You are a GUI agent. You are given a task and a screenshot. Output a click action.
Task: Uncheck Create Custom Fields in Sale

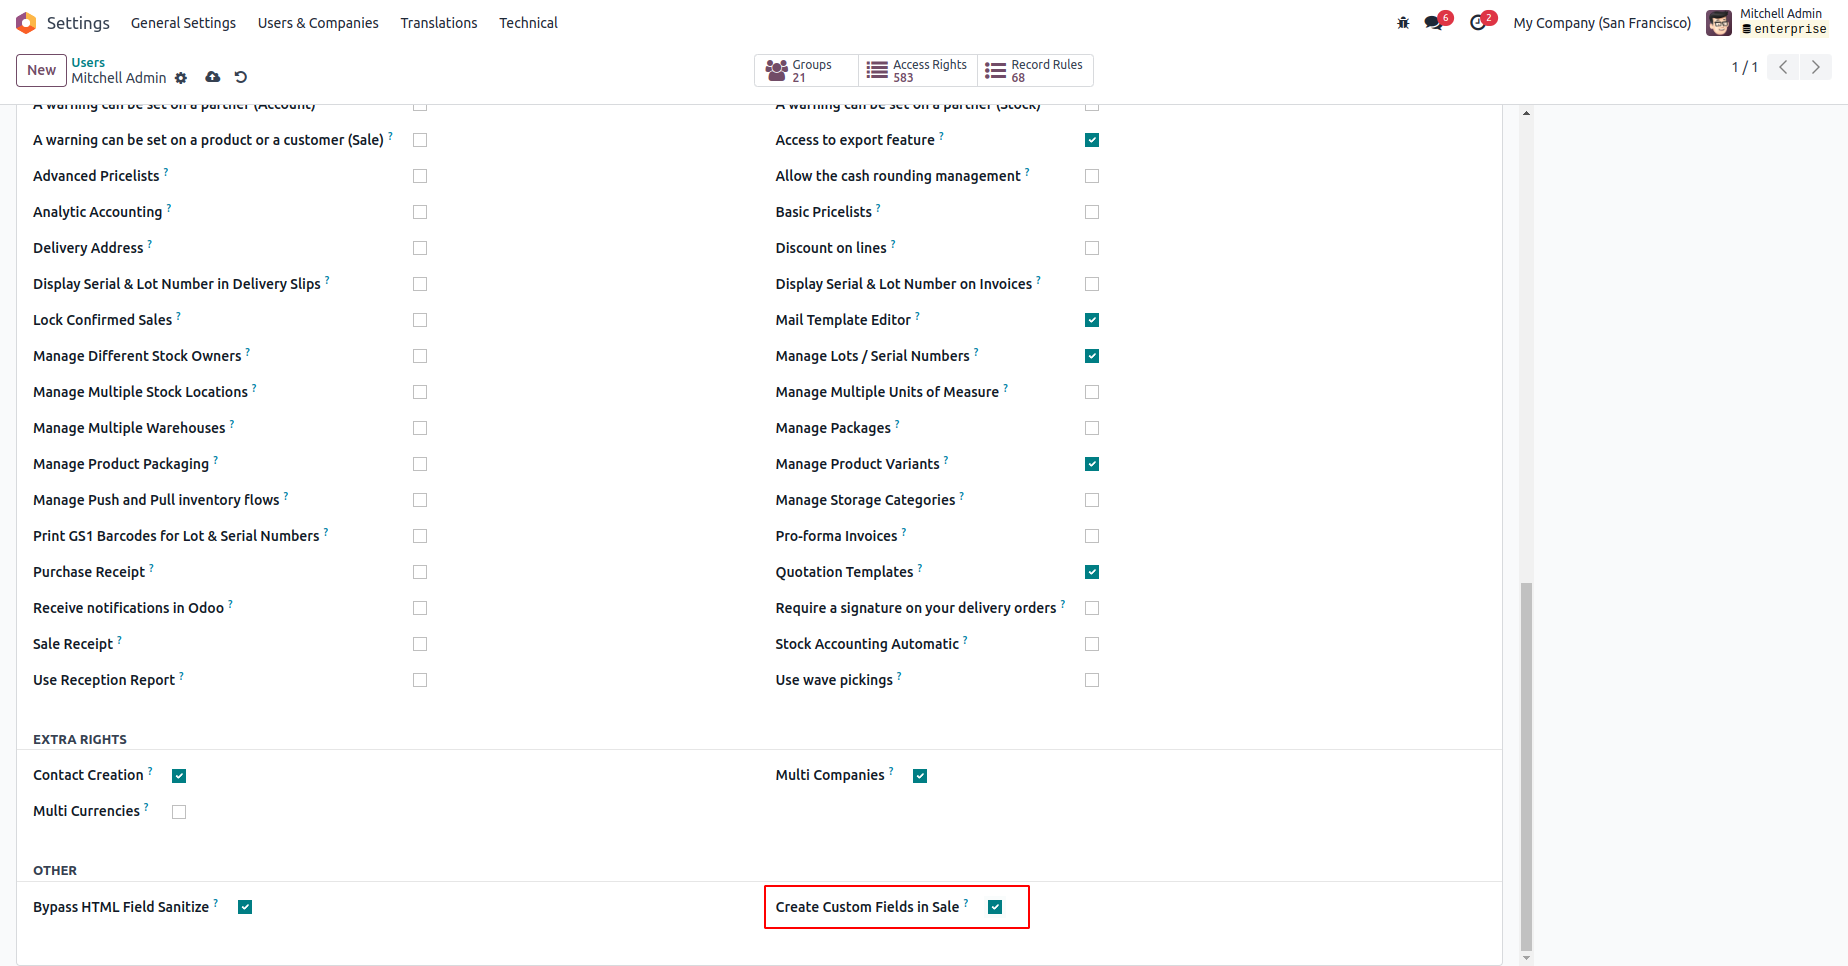pos(995,907)
